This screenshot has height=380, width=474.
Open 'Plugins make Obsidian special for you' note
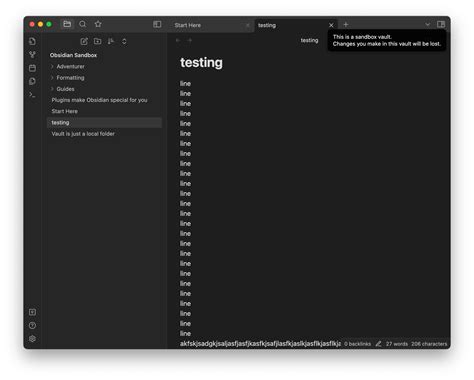(x=99, y=100)
